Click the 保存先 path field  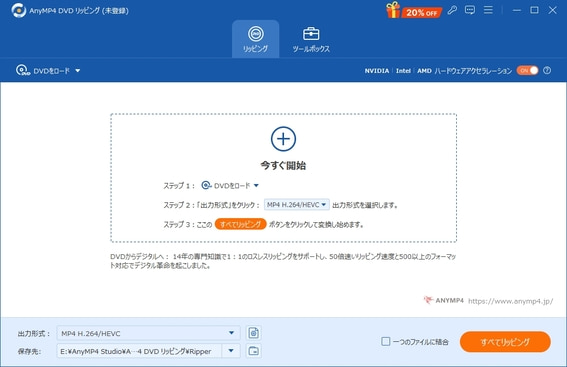pyautogui.click(x=139, y=351)
